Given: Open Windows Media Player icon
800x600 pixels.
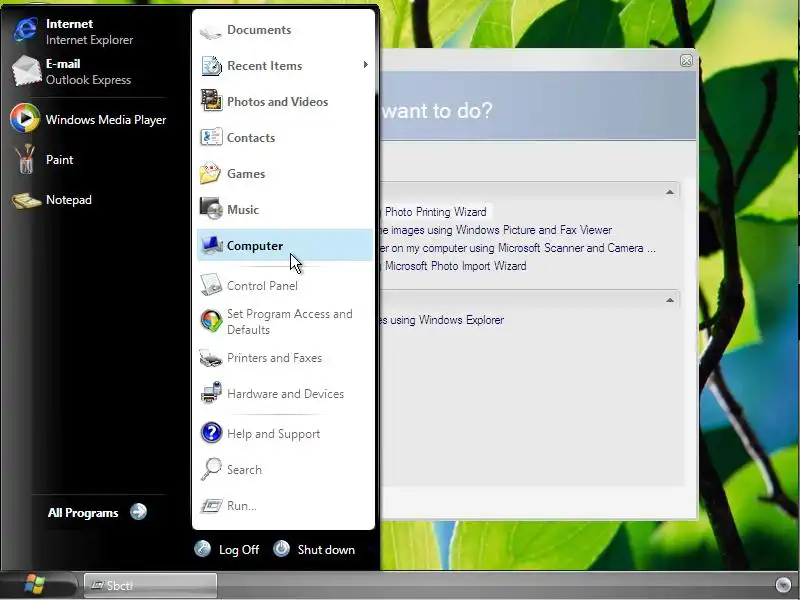Looking at the screenshot, I should click(24, 119).
